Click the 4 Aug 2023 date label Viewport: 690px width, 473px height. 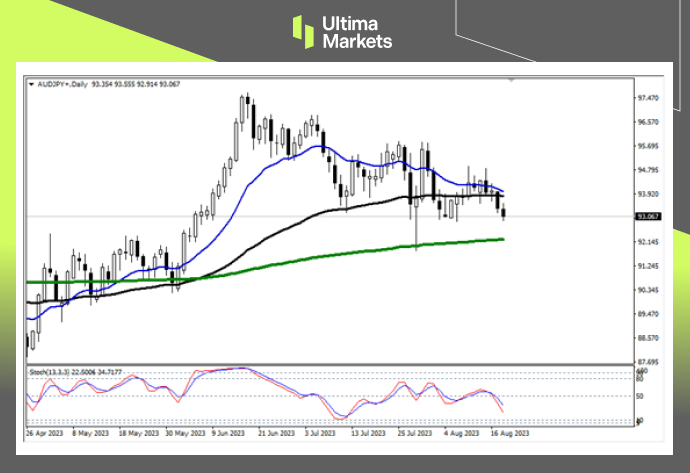pyautogui.click(x=462, y=433)
